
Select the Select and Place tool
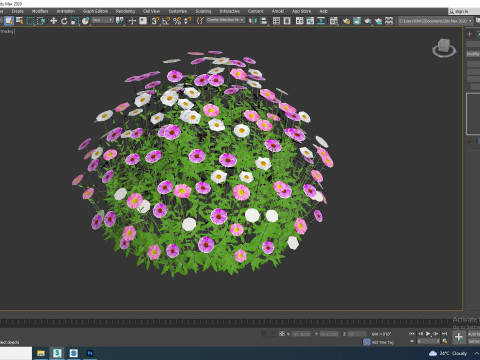[86, 21]
